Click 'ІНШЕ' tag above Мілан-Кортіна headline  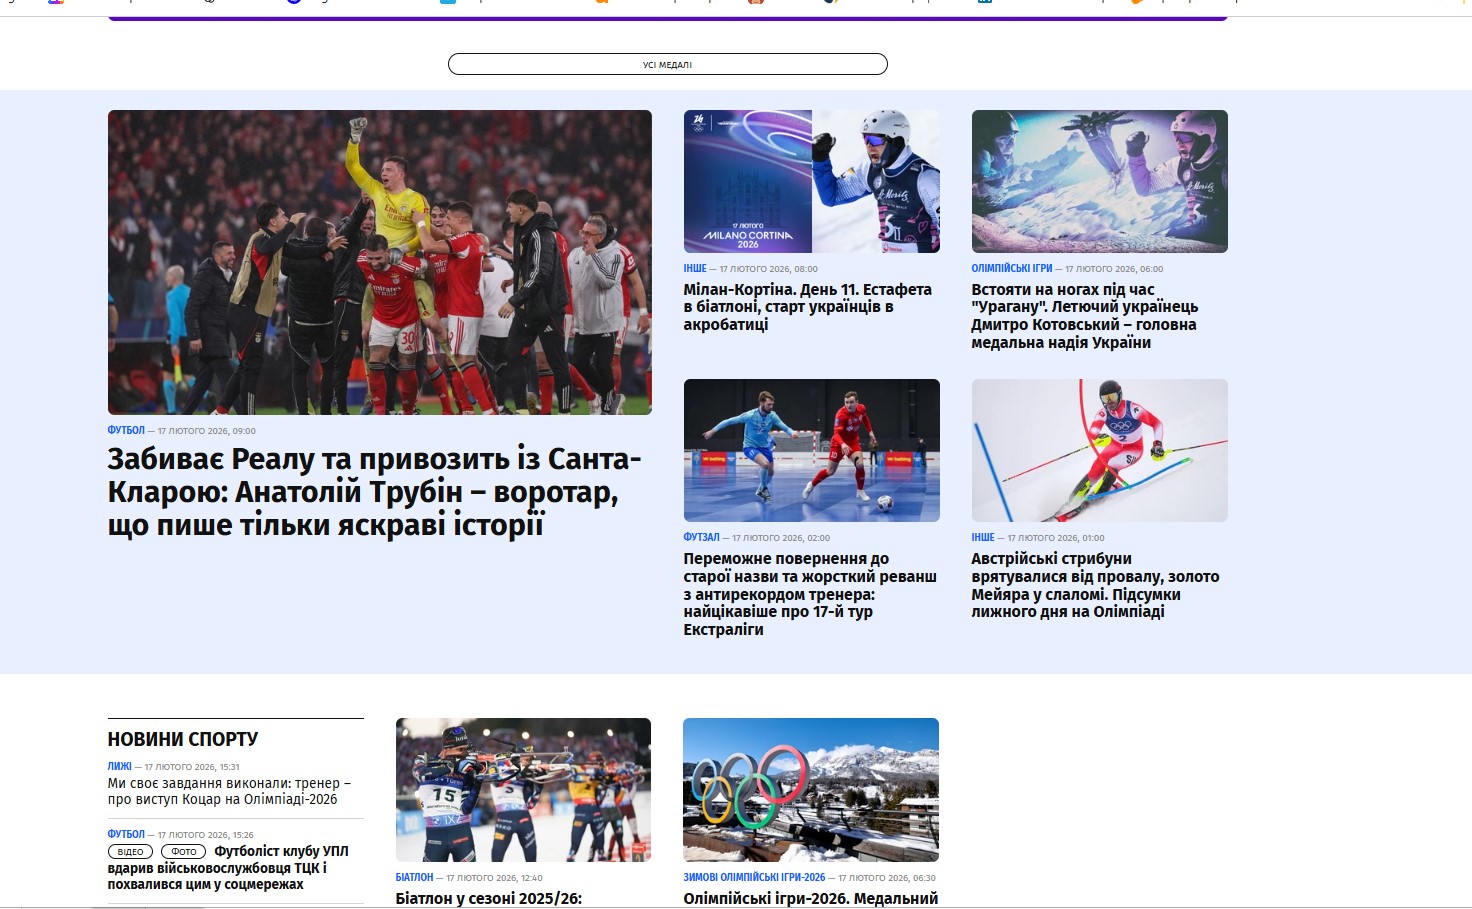coord(695,269)
